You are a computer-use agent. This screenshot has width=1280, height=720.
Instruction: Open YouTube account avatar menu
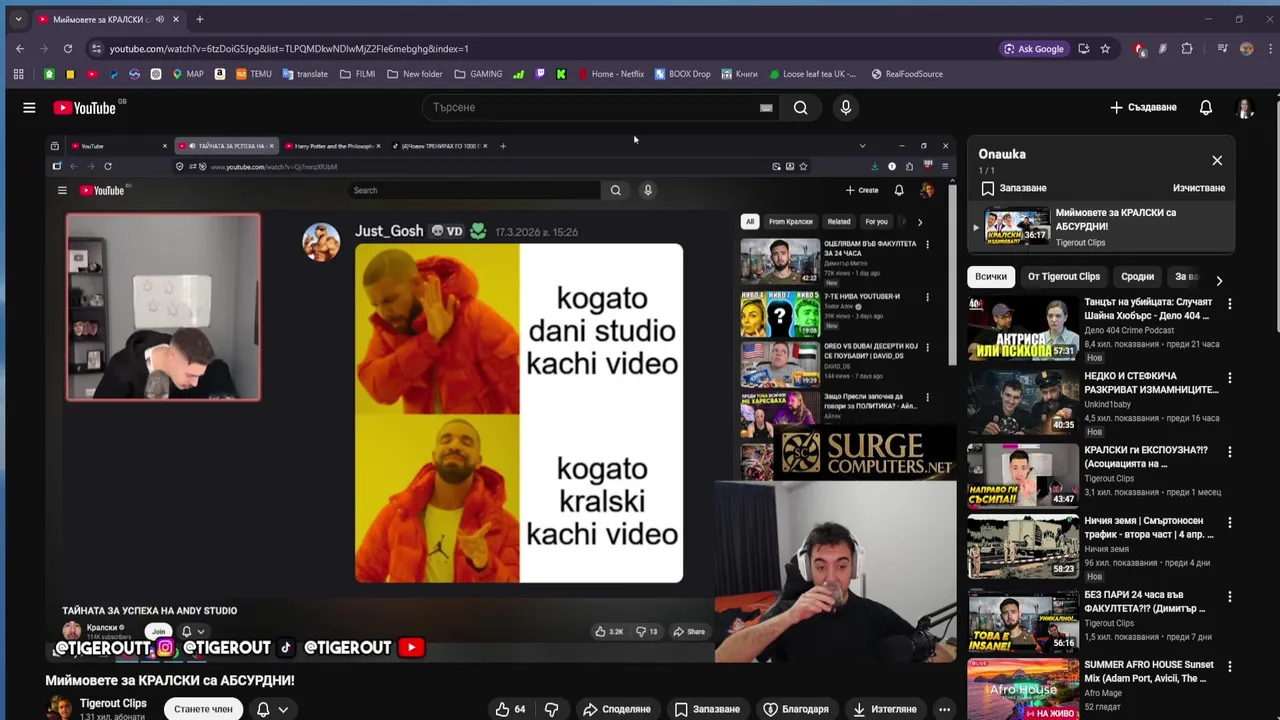click(x=1246, y=107)
